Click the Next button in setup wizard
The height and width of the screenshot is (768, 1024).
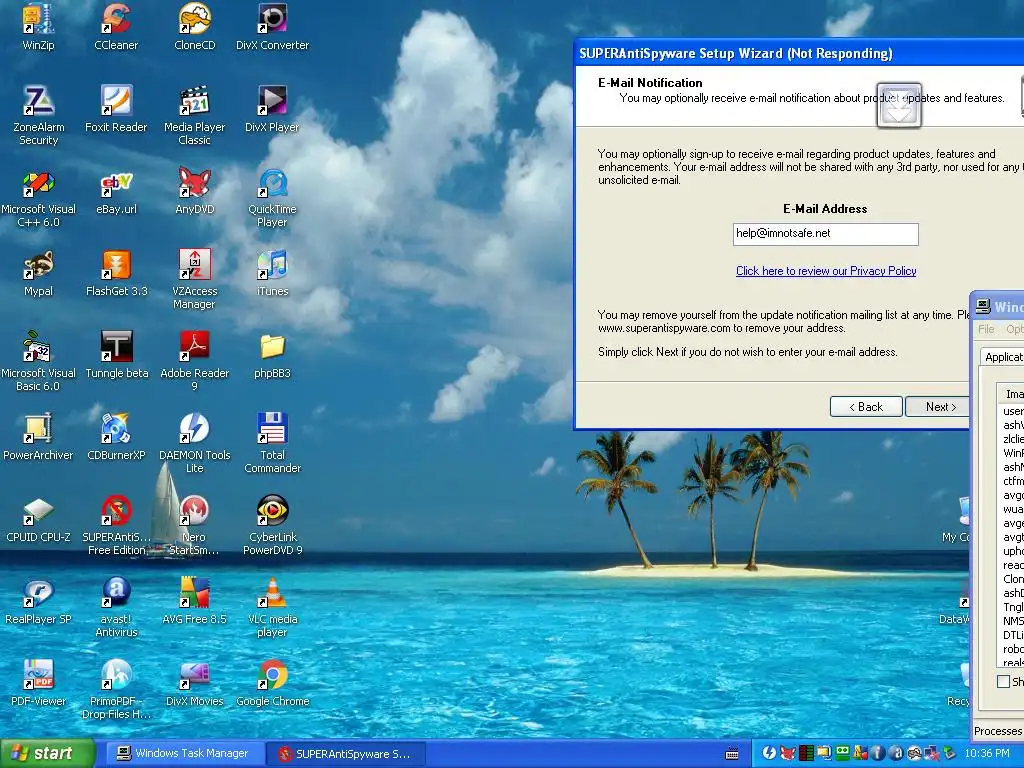coord(939,407)
